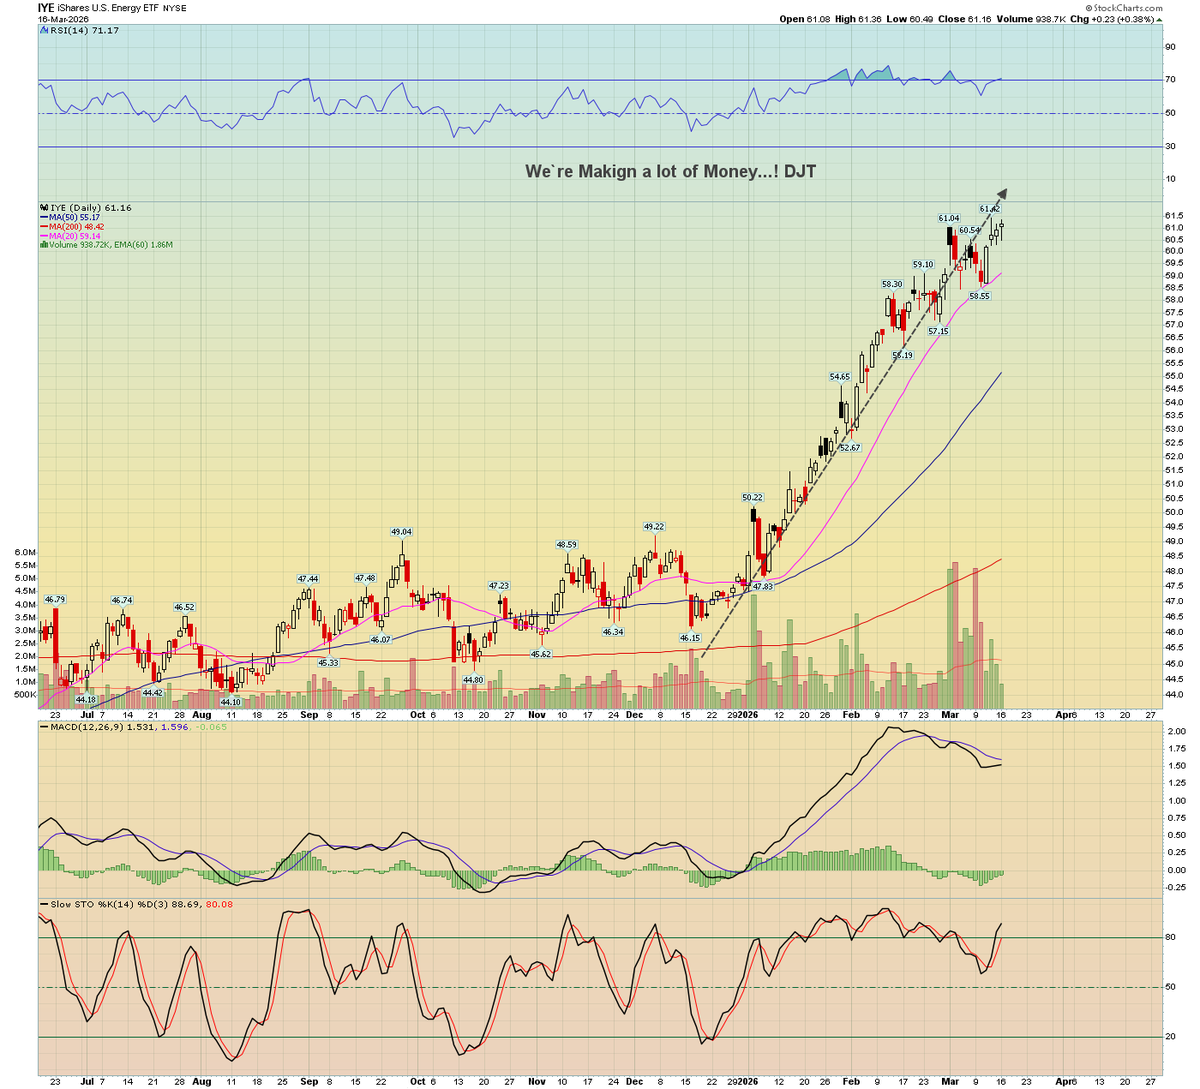1200x1089 pixels.
Task: Click the 44.80 October low label
Action: pyautogui.click(x=473, y=680)
